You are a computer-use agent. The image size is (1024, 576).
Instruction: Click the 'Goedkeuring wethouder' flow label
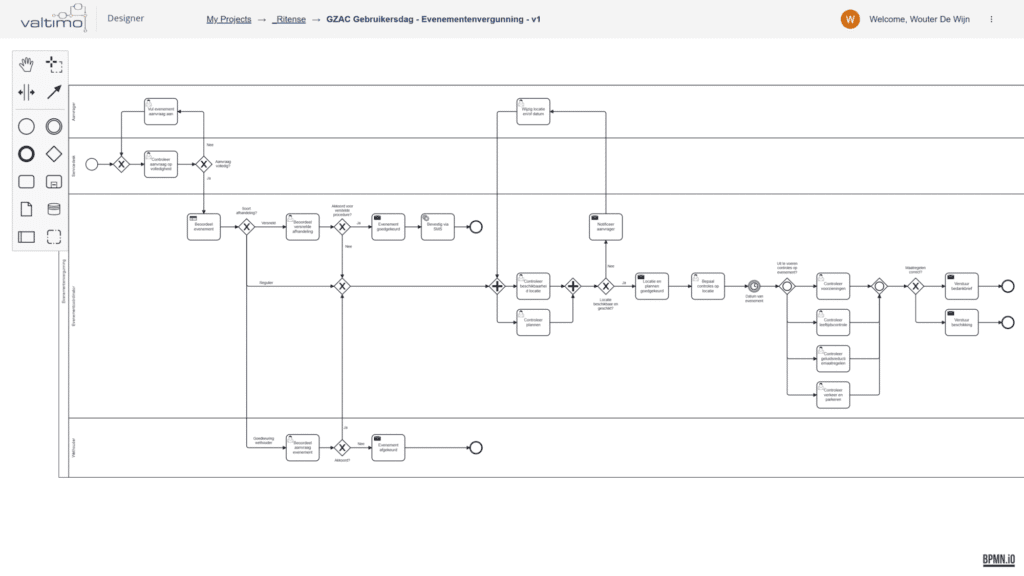tap(263, 441)
